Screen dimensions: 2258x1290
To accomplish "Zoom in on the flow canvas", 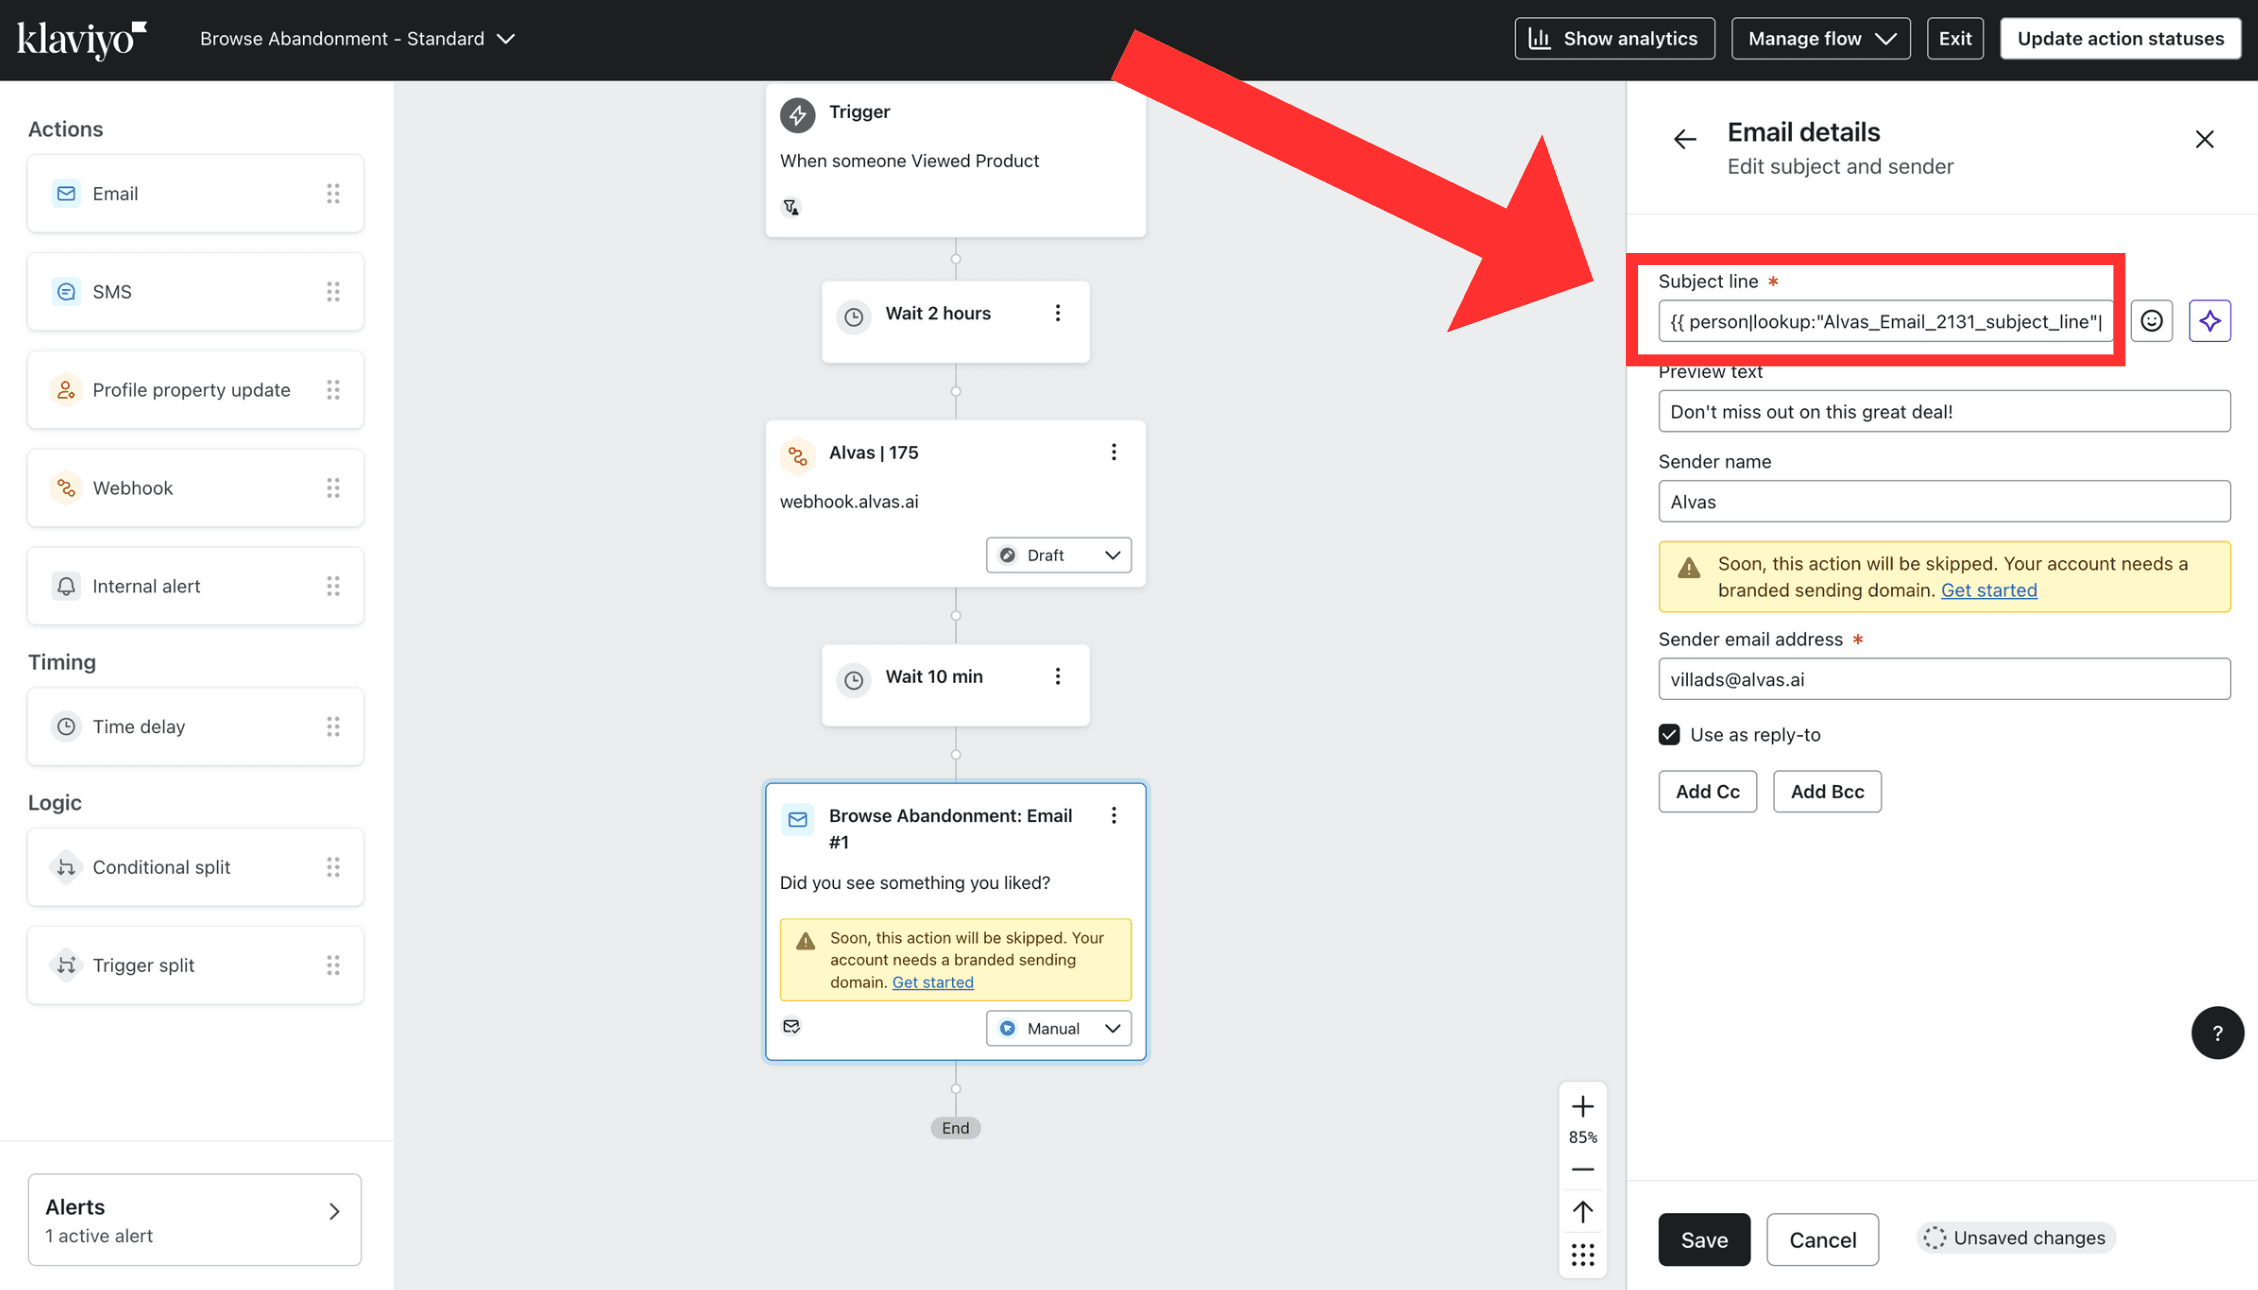I will 1582,1107.
